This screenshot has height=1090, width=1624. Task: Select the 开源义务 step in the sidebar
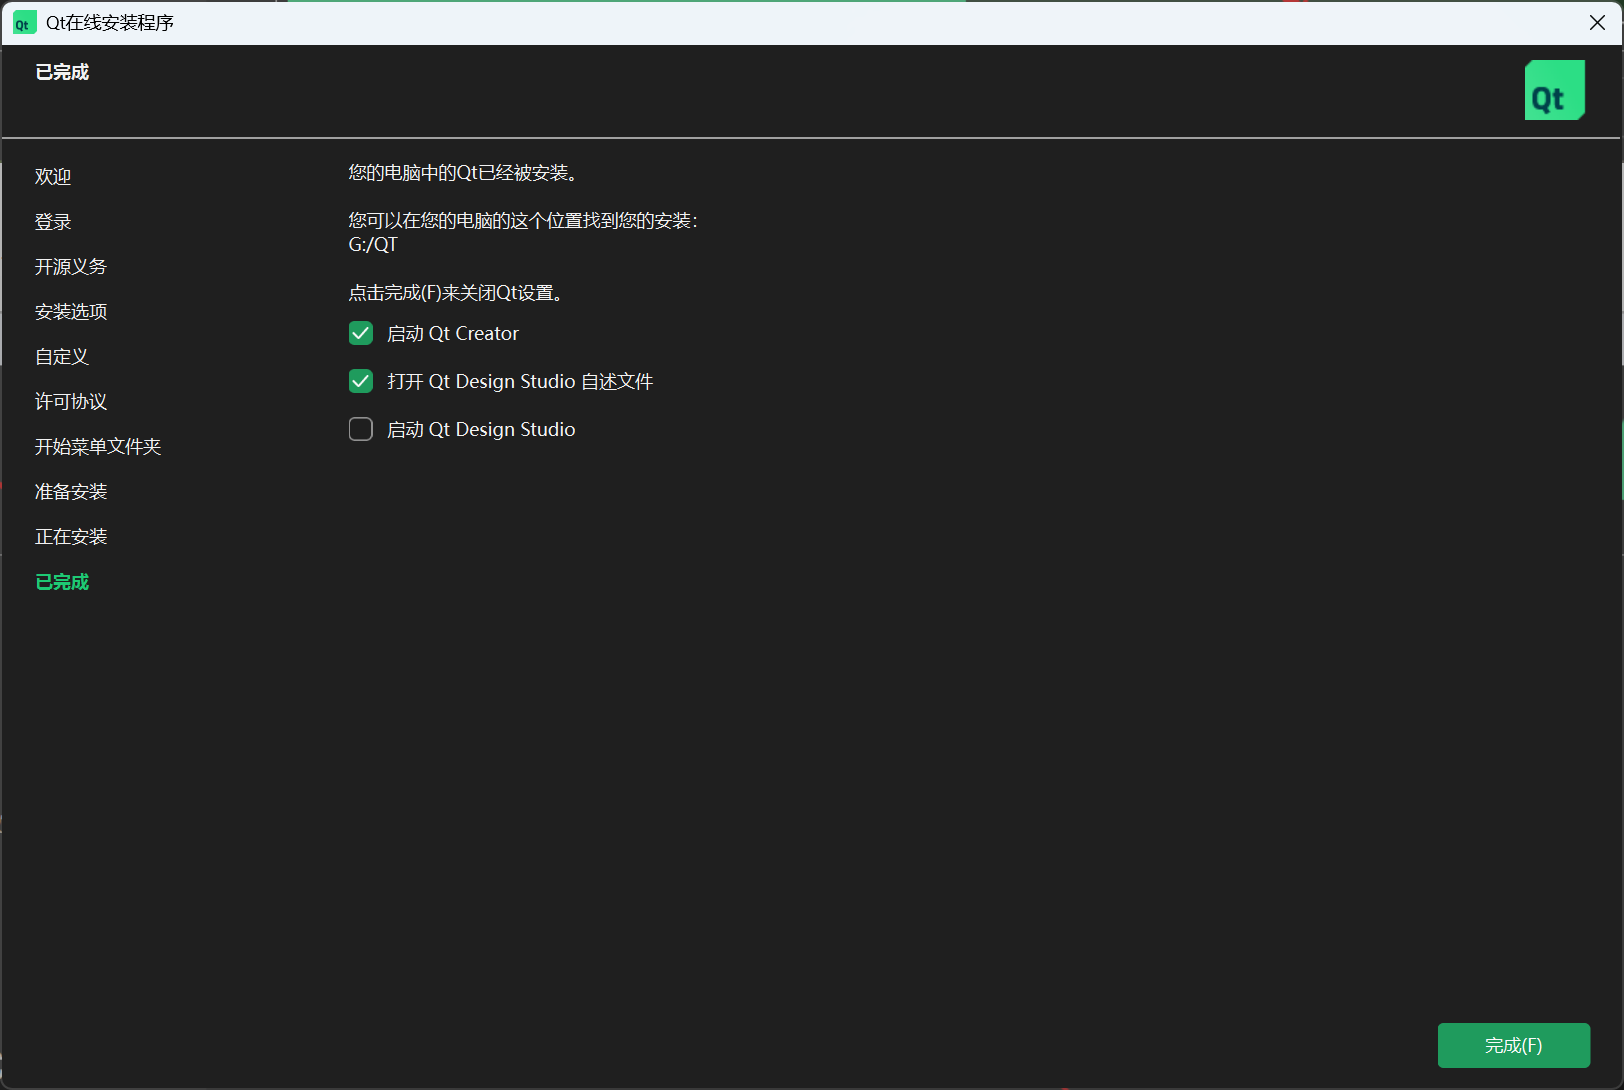[71, 267]
